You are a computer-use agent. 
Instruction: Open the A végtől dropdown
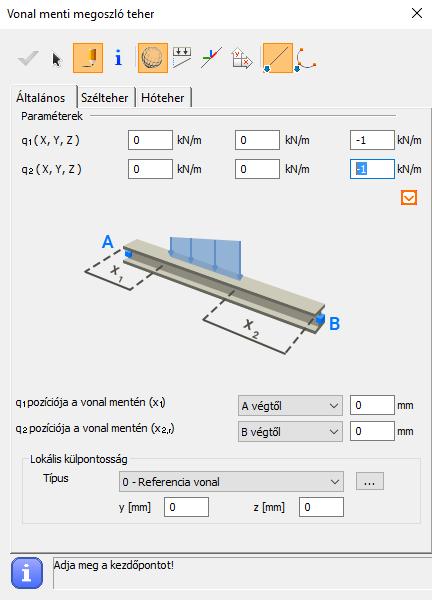click(x=290, y=406)
